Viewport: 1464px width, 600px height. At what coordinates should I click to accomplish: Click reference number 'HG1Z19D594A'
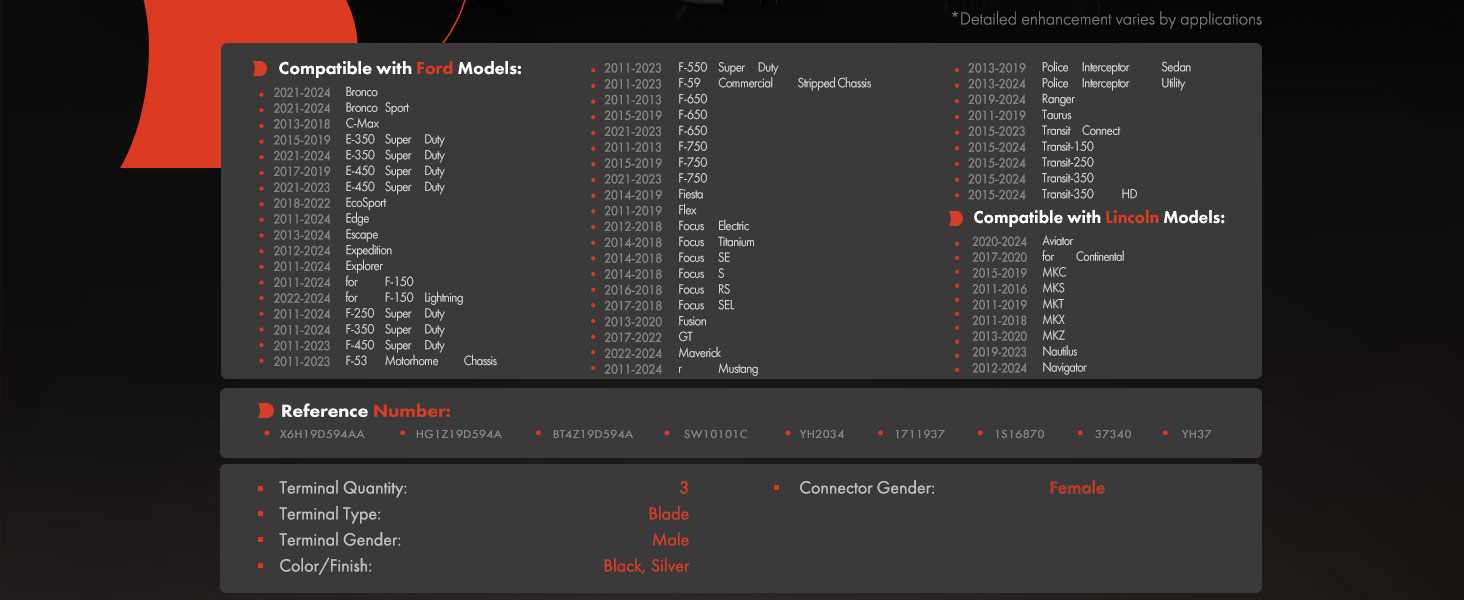pos(459,434)
